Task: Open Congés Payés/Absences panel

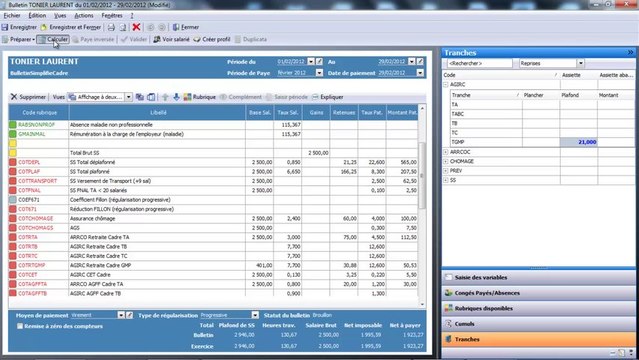Action: coord(538,293)
